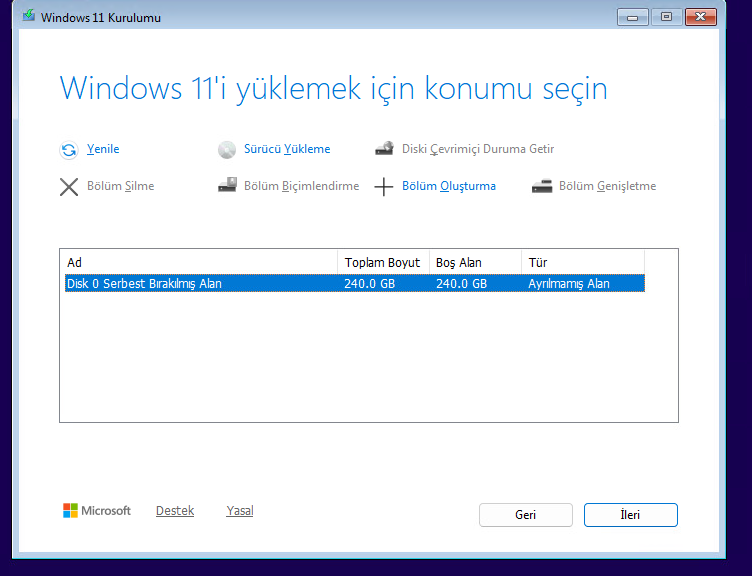Click the Bölüm Silme X icon
Screen dimensions: 752x576
(x=68, y=187)
